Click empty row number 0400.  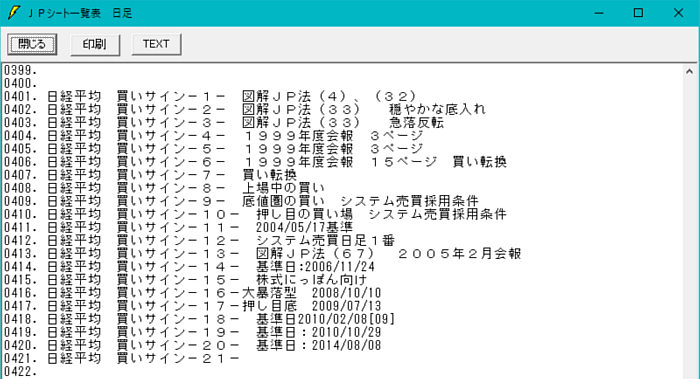point(21,83)
